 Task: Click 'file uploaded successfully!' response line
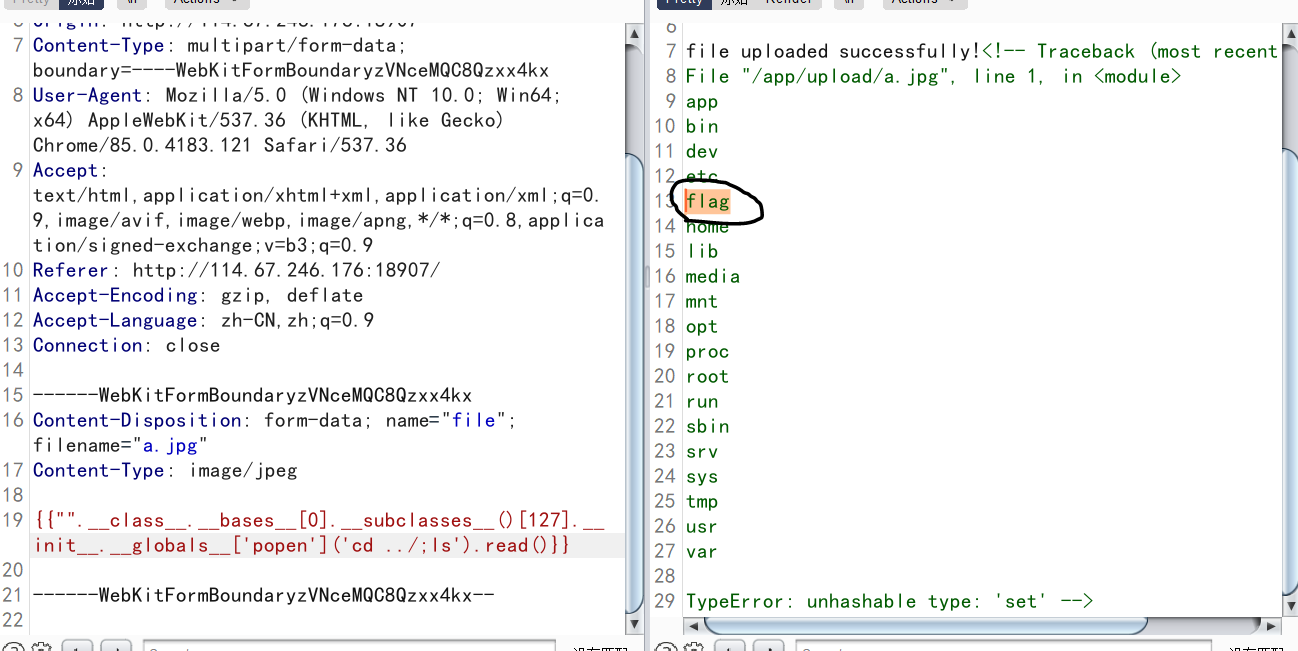833,51
